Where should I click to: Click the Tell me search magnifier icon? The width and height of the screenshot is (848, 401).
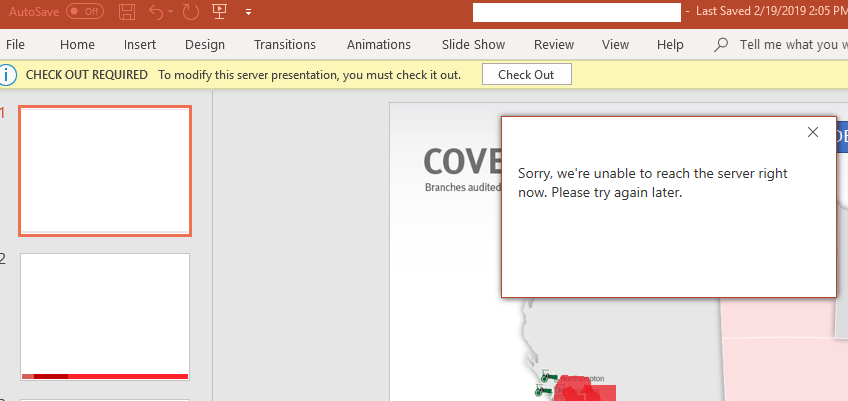(720, 45)
